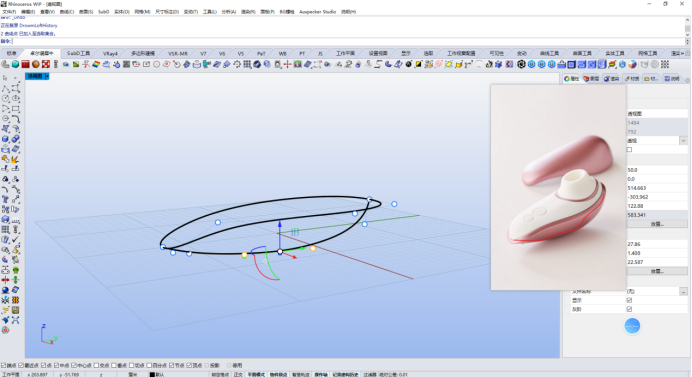Image resolution: width=692 pixels, height=377 pixels.
Task: Click the gear-shaped icon in the toolbar
Action: coord(237,64)
